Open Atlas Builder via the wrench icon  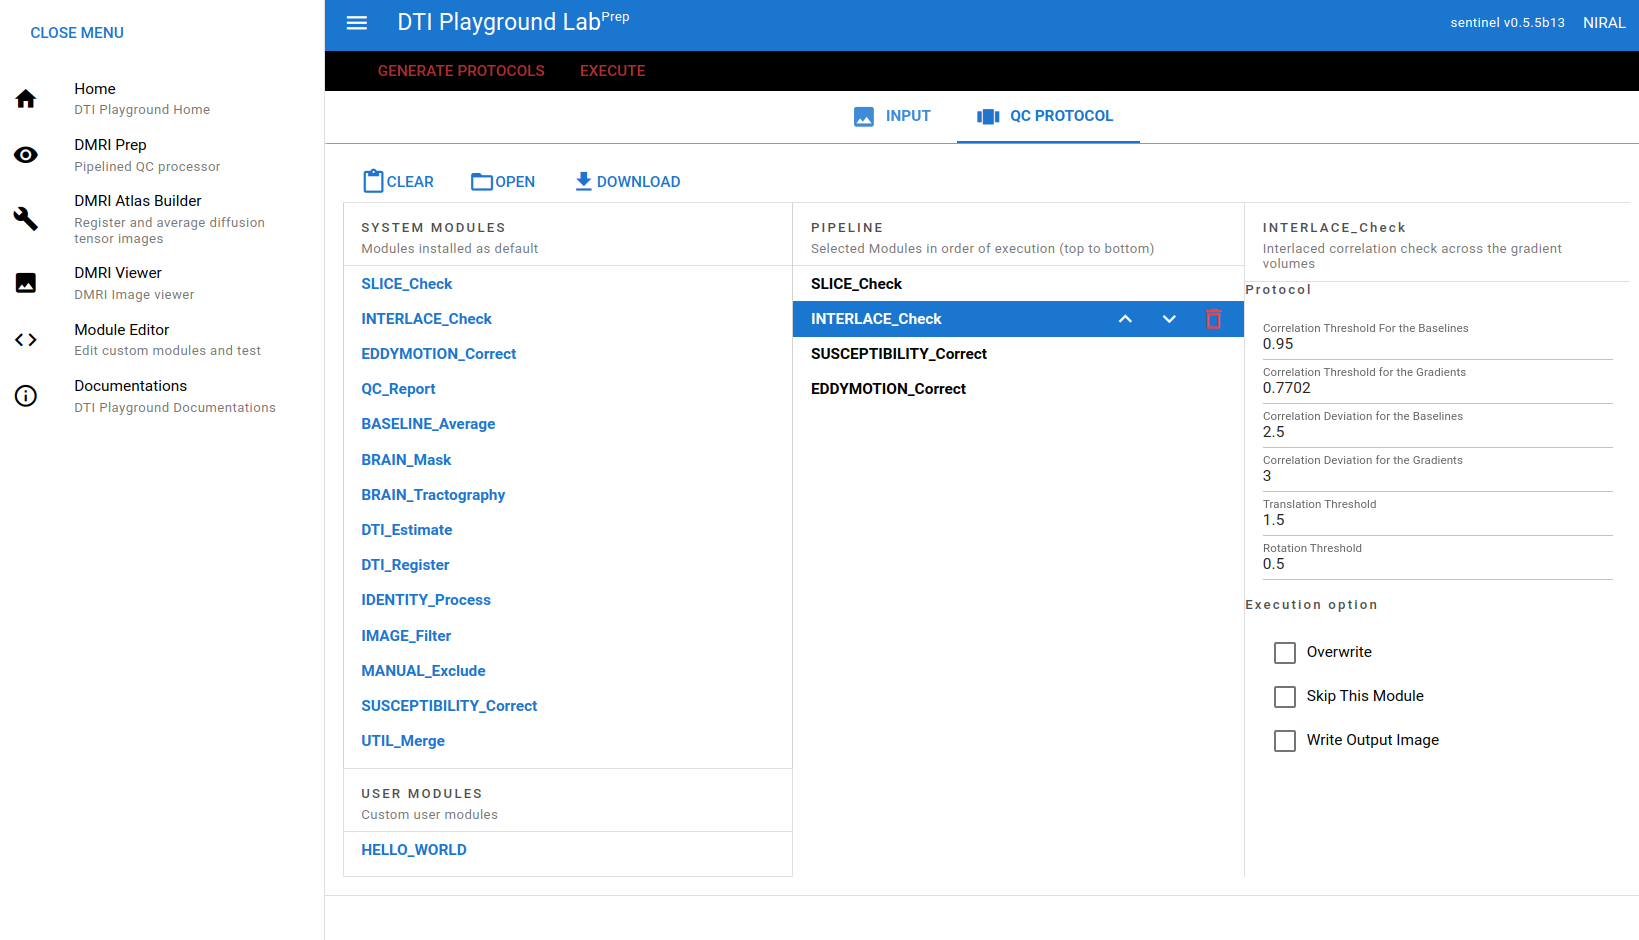[26, 219]
